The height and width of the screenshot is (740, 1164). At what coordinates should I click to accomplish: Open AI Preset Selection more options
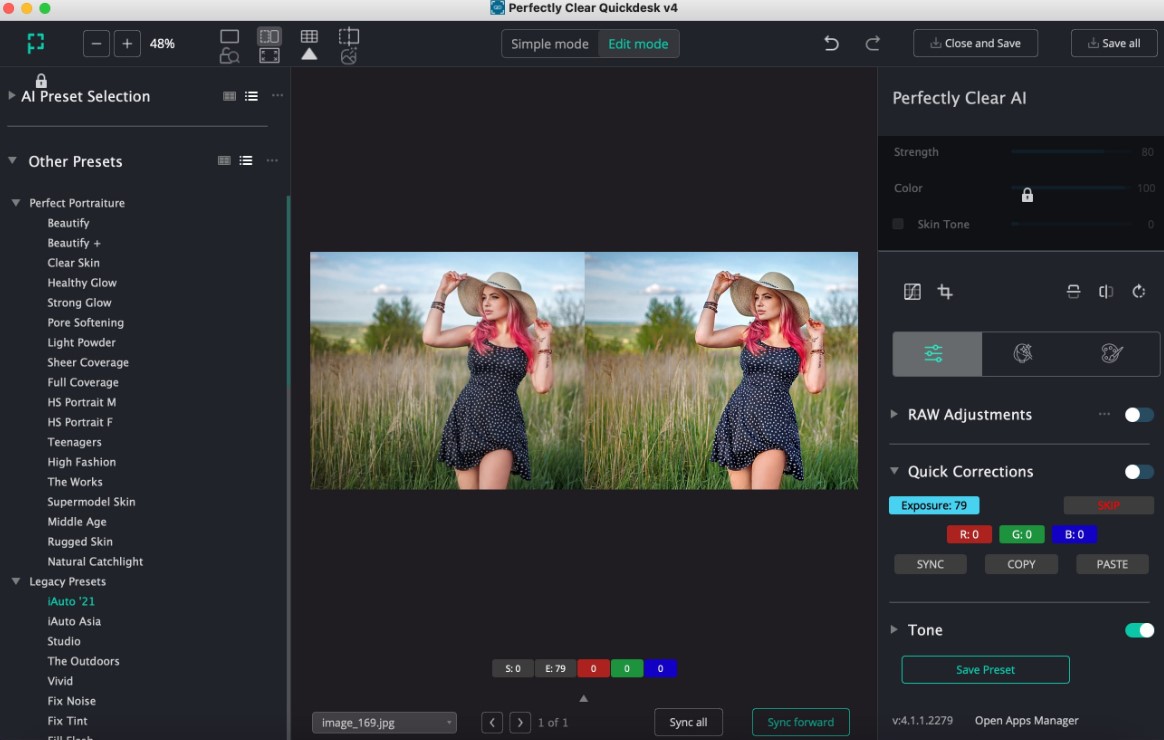278,96
